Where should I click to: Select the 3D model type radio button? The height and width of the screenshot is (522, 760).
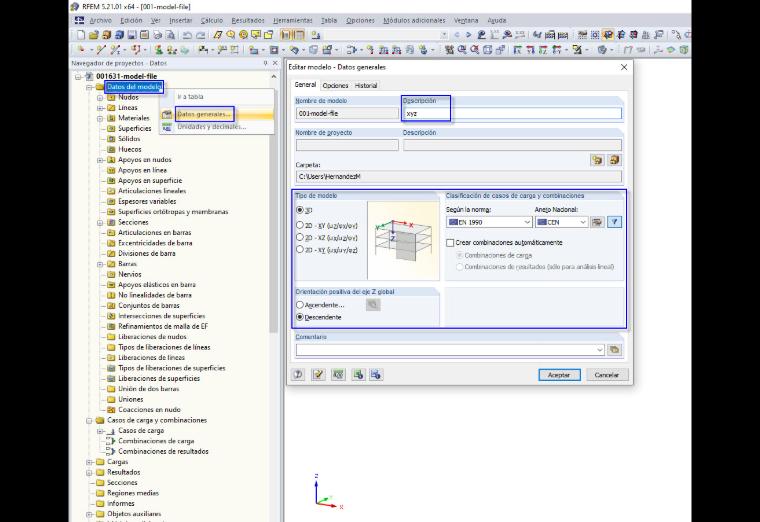click(300, 210)
